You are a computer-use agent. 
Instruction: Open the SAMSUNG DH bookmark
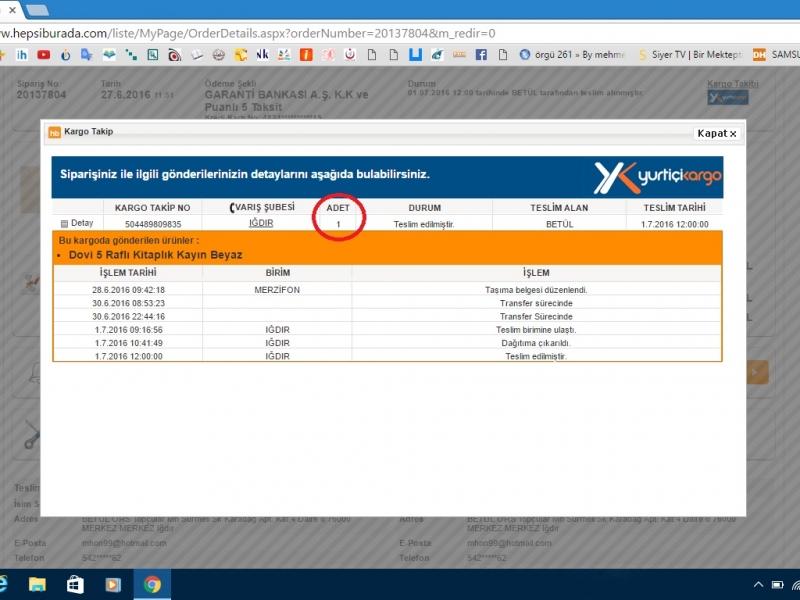coord(776,55)
